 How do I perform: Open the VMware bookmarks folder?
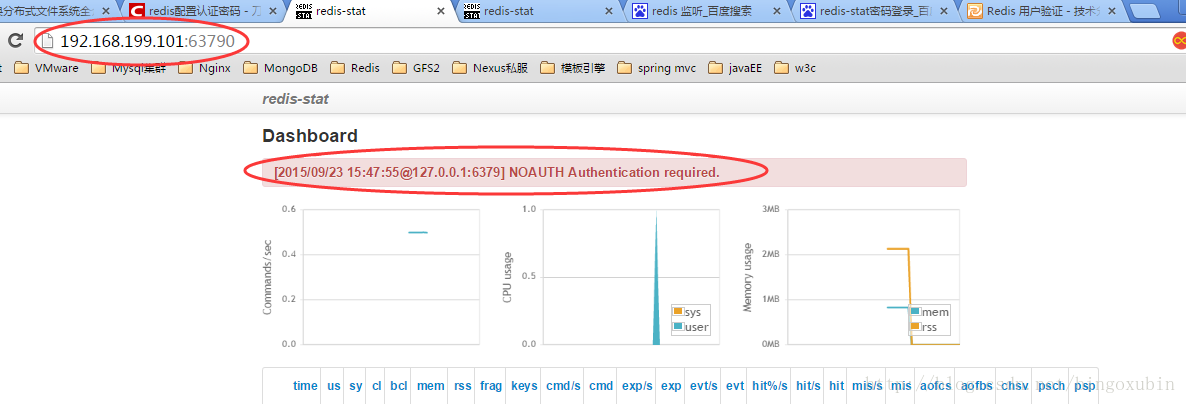click(x=46, y=68)
